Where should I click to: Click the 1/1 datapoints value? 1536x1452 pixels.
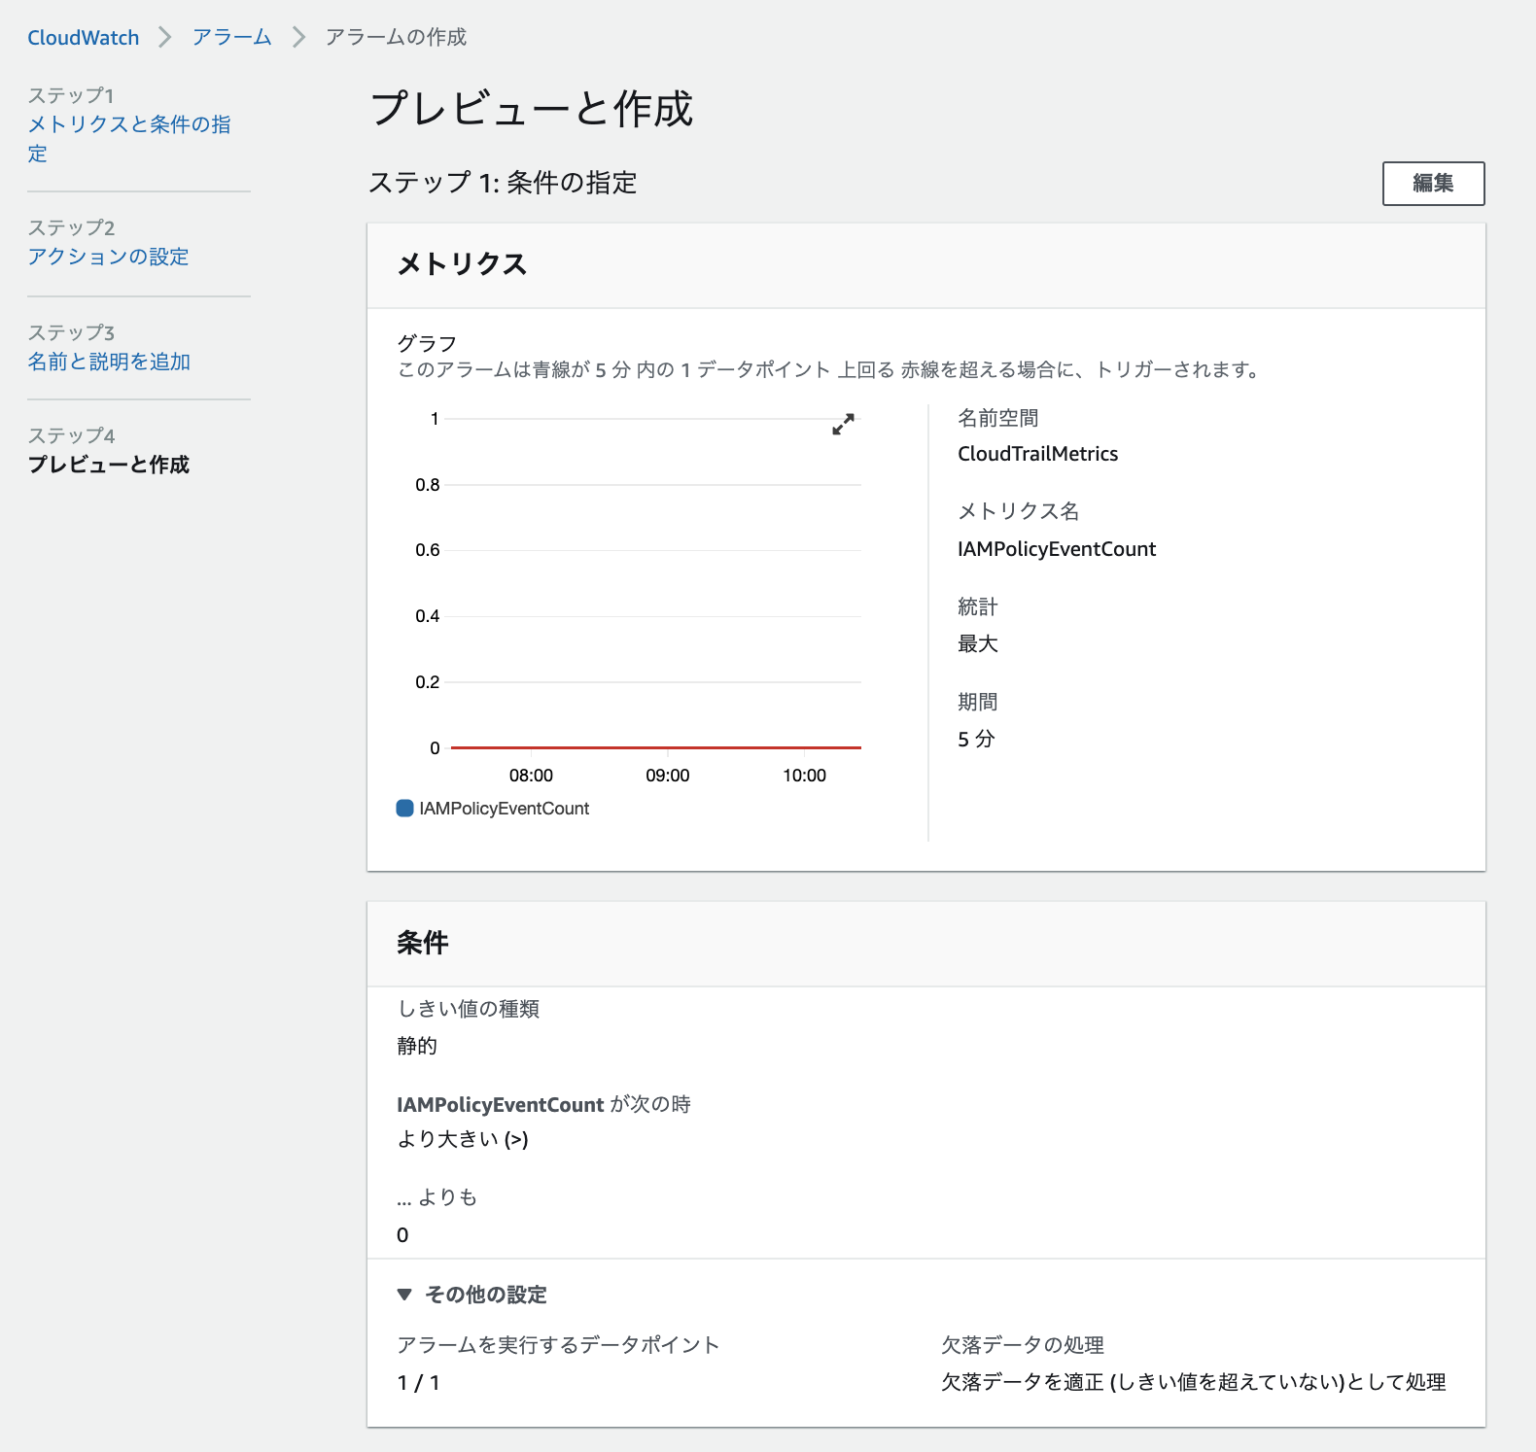click(x=420, y=1382)
